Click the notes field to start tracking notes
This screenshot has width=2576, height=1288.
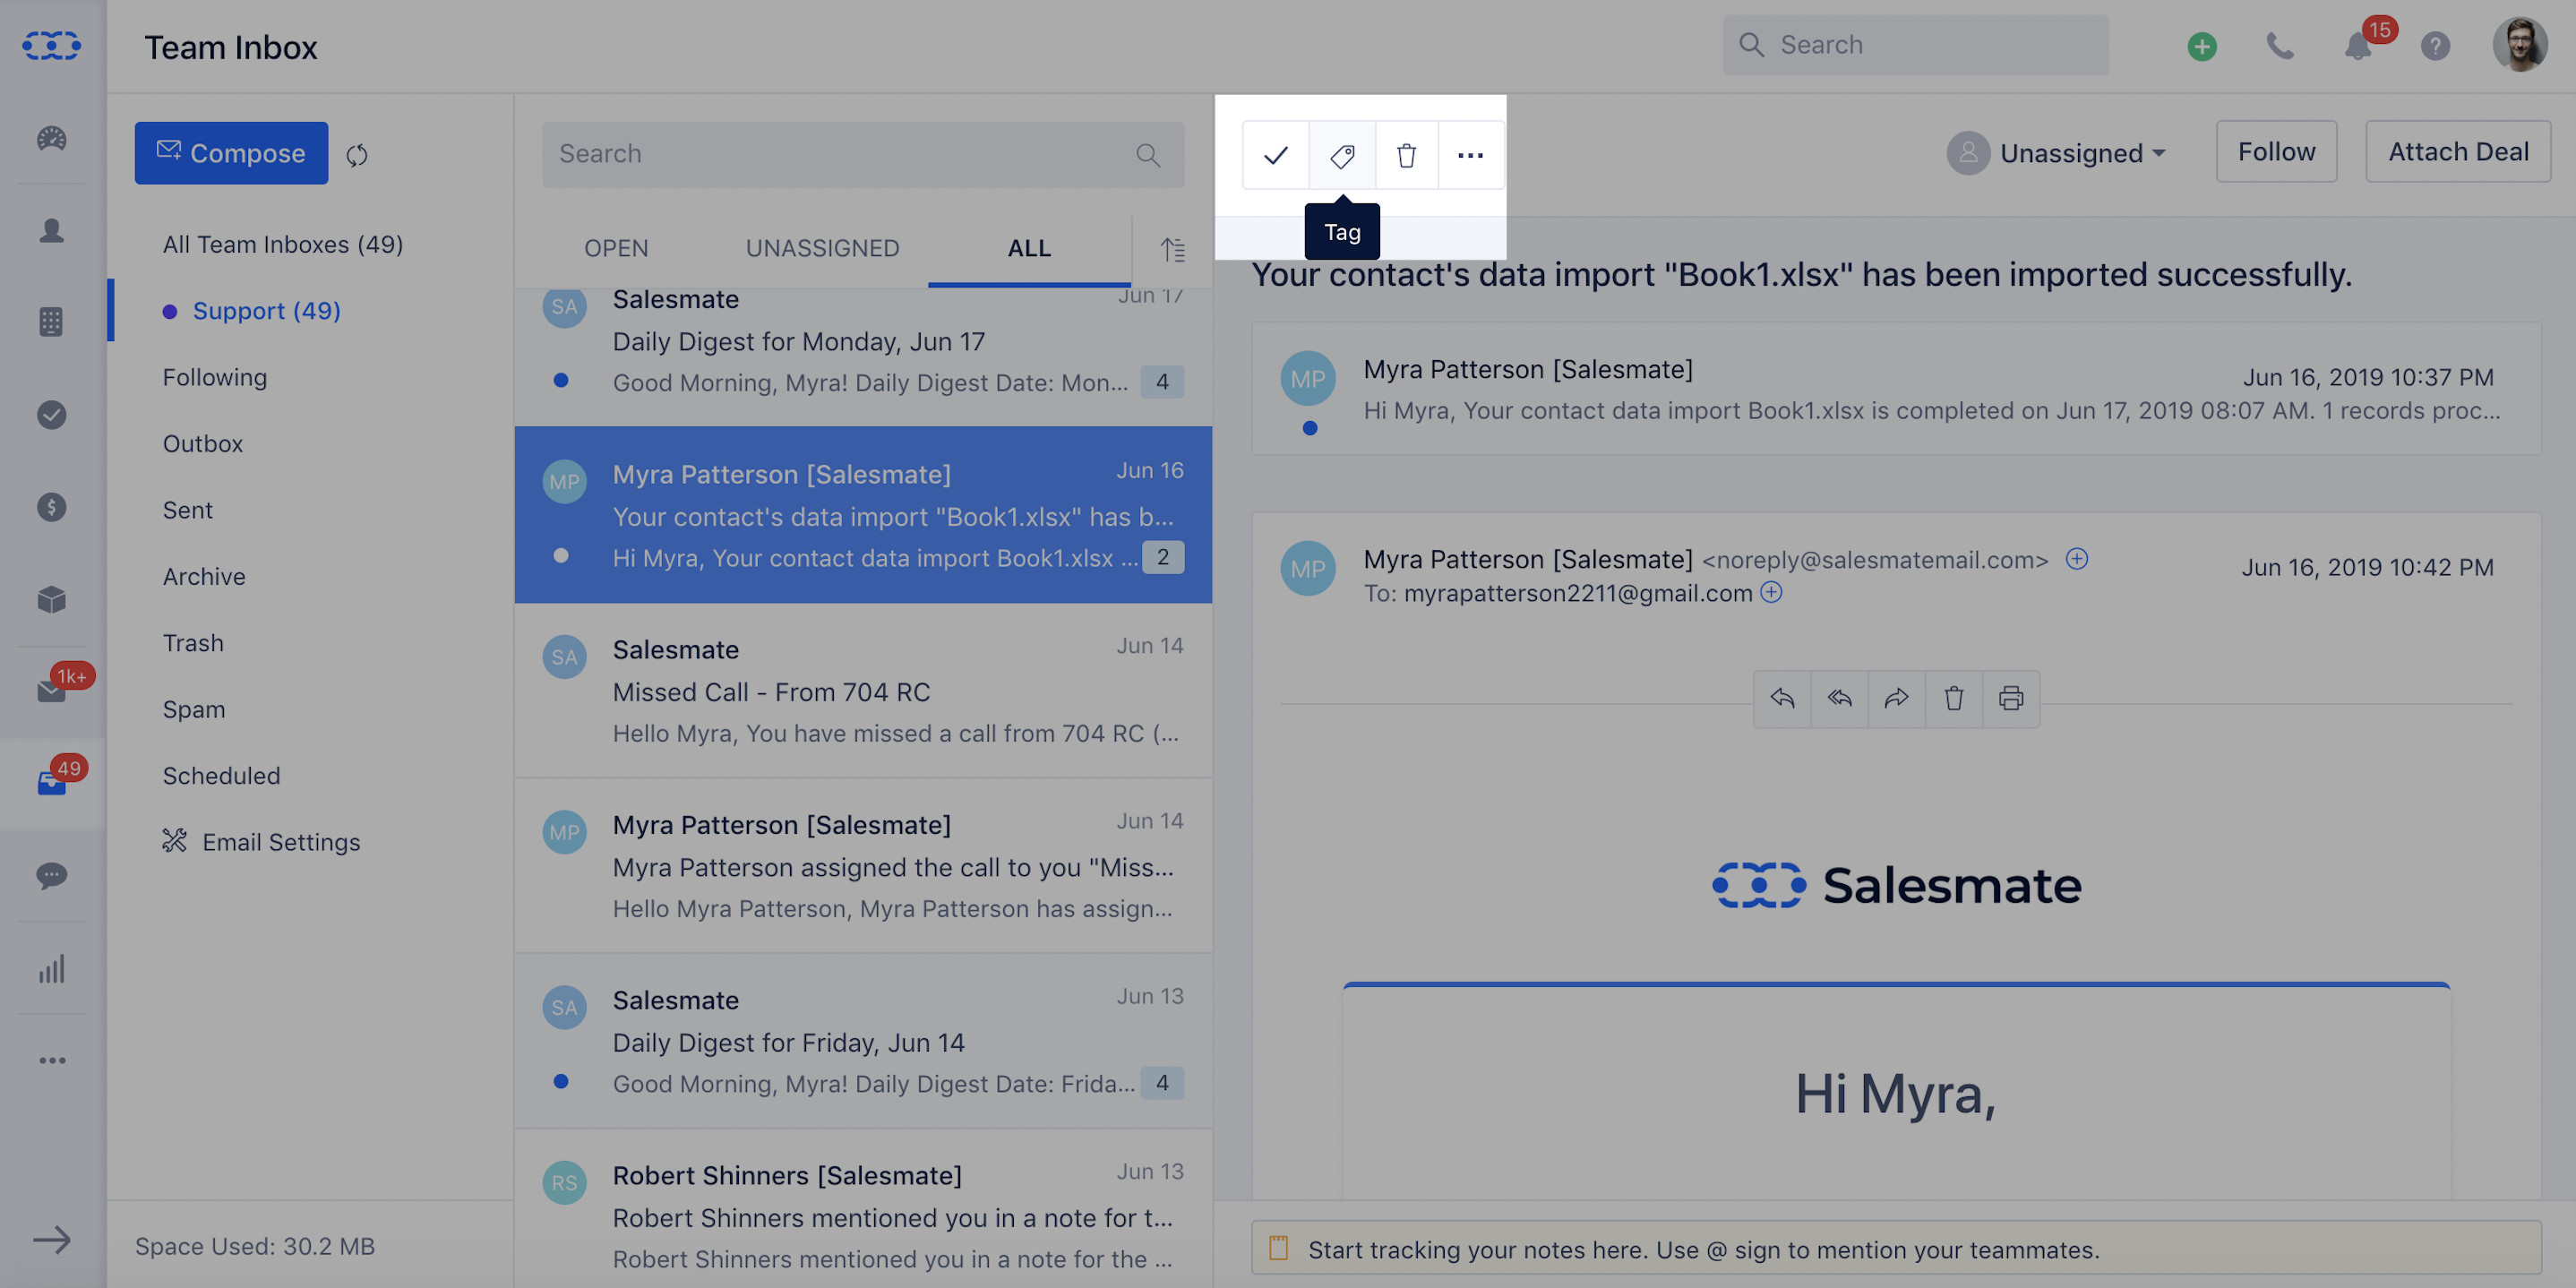[x=1896, y=1249]
